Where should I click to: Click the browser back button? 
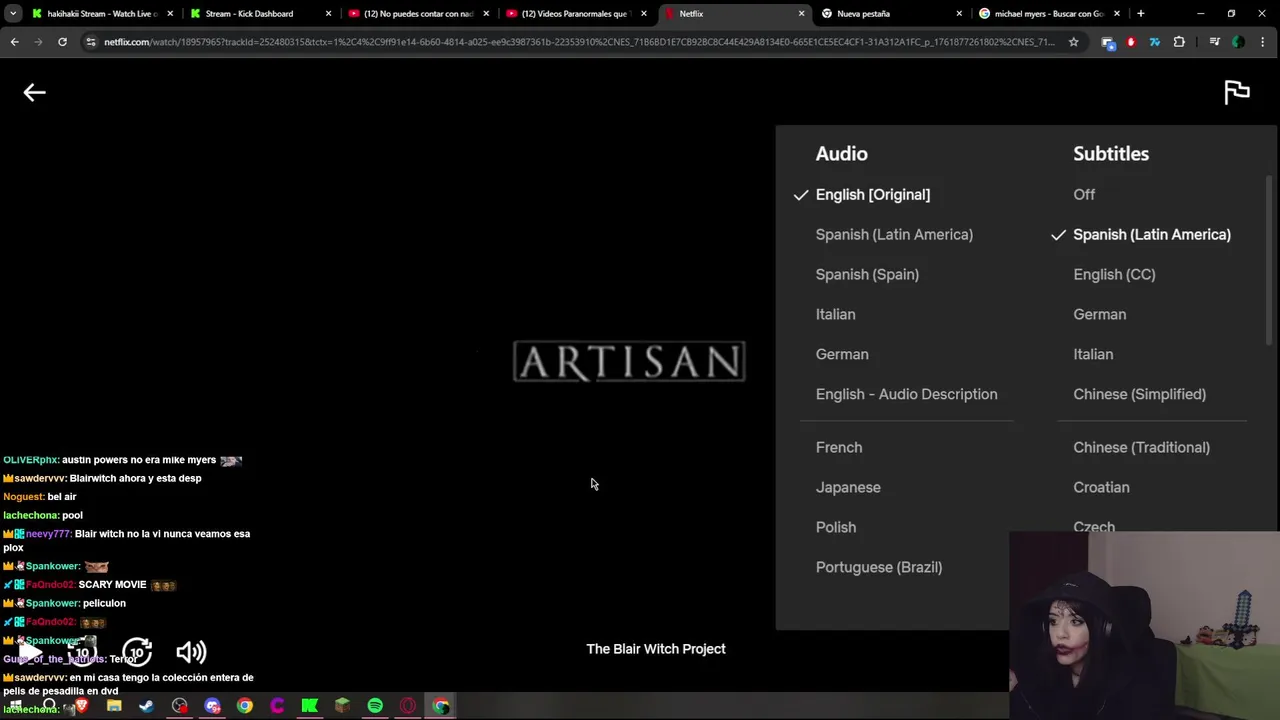(x=14, y=42)
